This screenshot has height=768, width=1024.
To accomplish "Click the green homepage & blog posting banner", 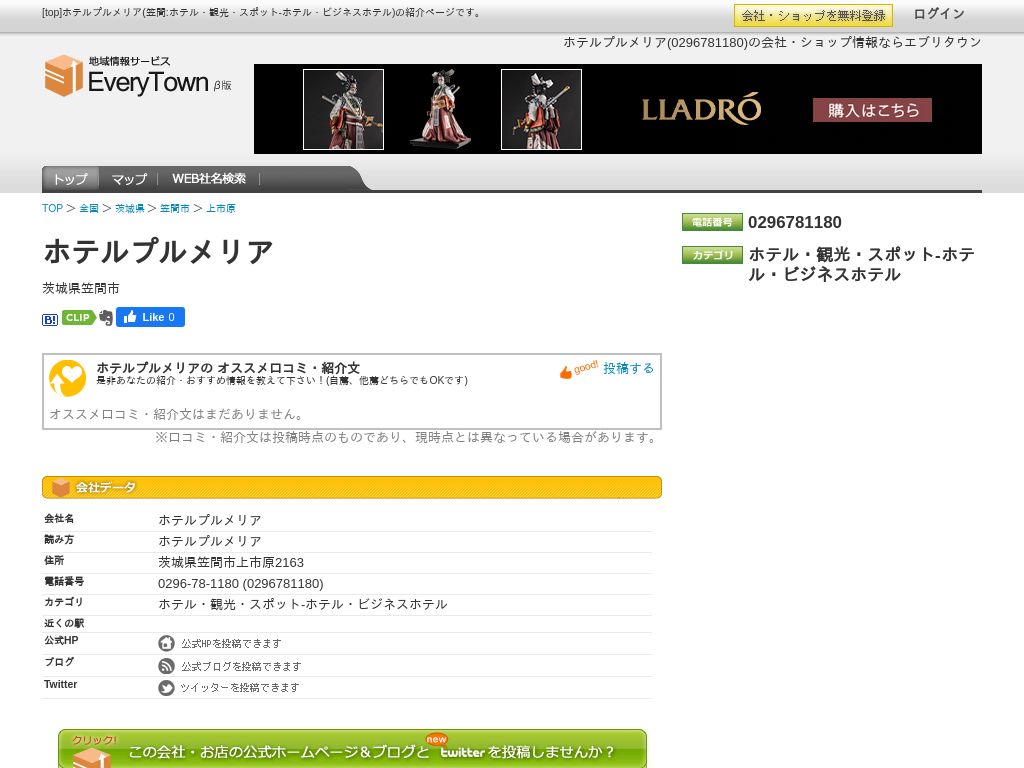I will 353,748.
